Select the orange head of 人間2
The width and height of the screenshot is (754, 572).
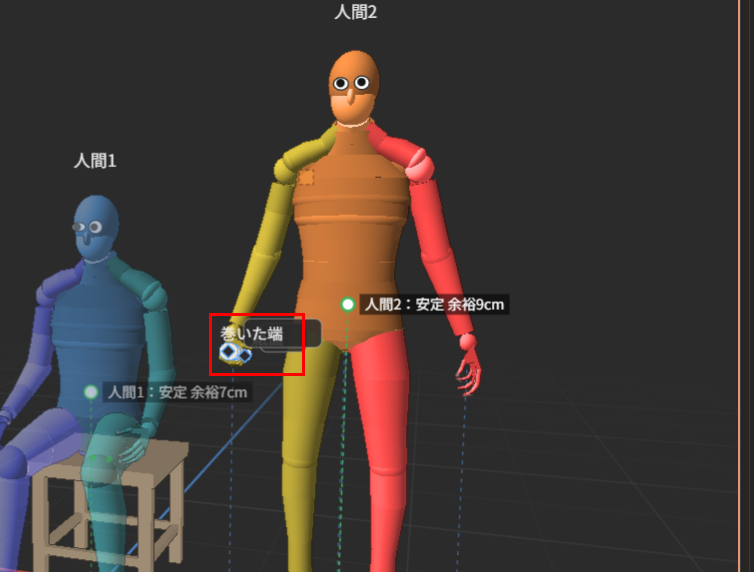[353, 87]
